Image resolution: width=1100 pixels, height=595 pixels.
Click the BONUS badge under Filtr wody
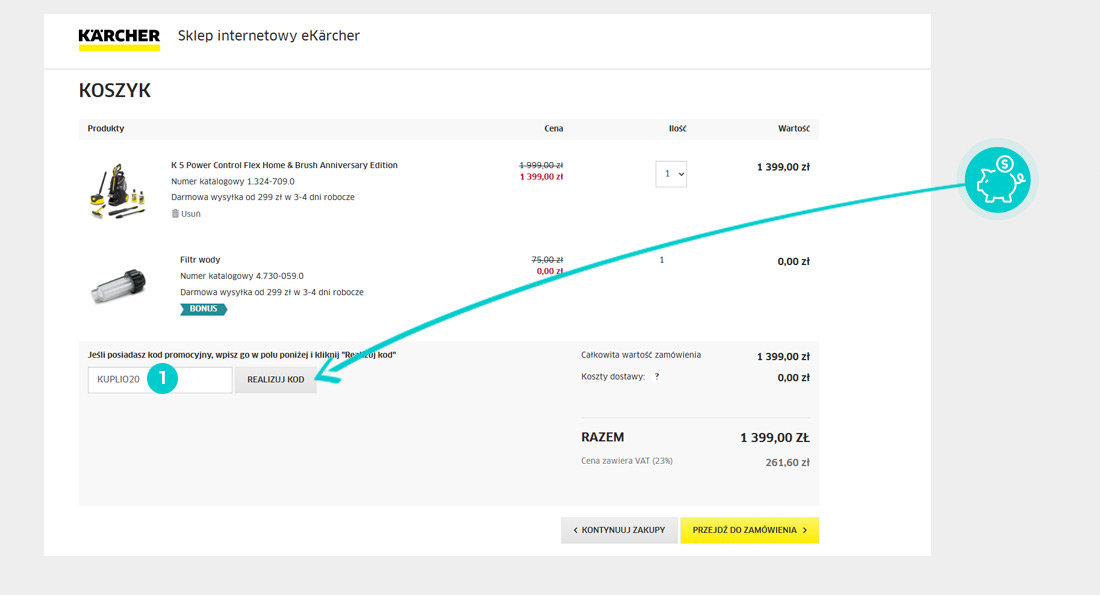203,309
